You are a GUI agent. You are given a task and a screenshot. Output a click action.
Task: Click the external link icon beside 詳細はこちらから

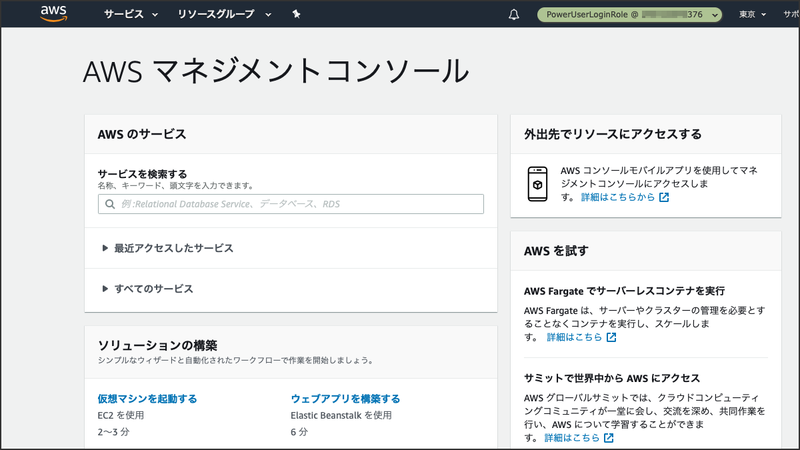(664, 197)
